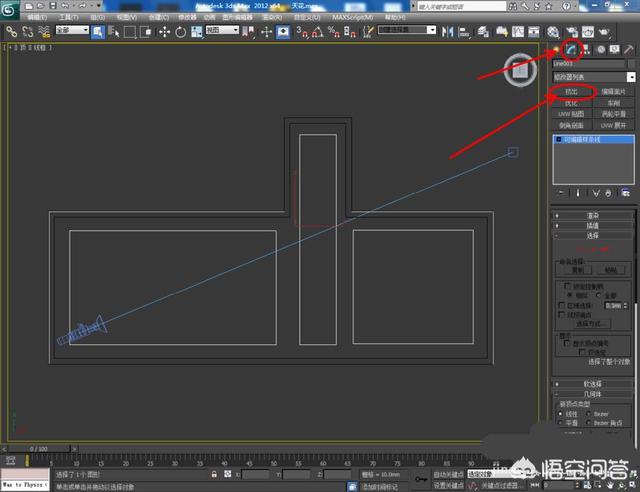Viewport: 640px width, 492px height.
Task: Open the Display panel tab
Action: click(614, 50)
